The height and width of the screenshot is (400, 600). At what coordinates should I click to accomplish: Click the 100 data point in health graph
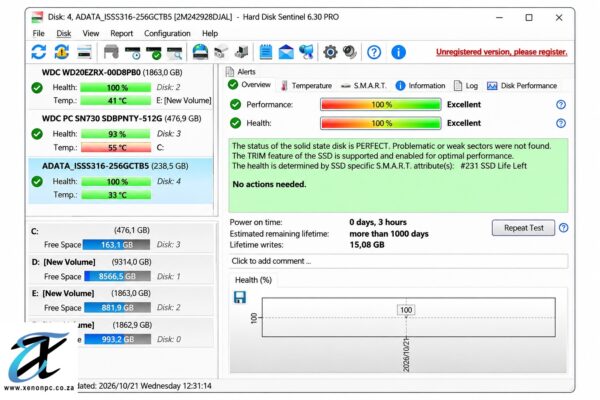(x=406, y=310)
